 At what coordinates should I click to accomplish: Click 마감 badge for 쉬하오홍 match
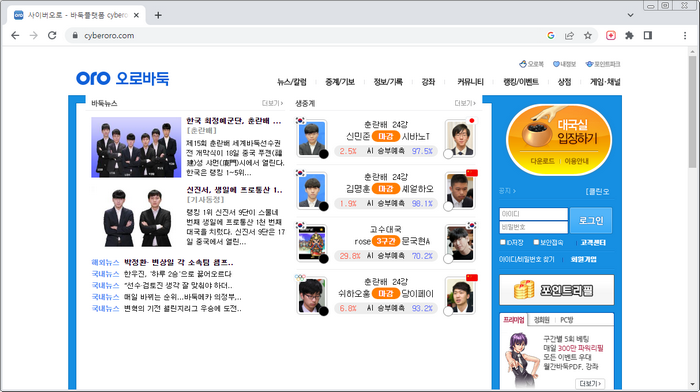[386, 293]
